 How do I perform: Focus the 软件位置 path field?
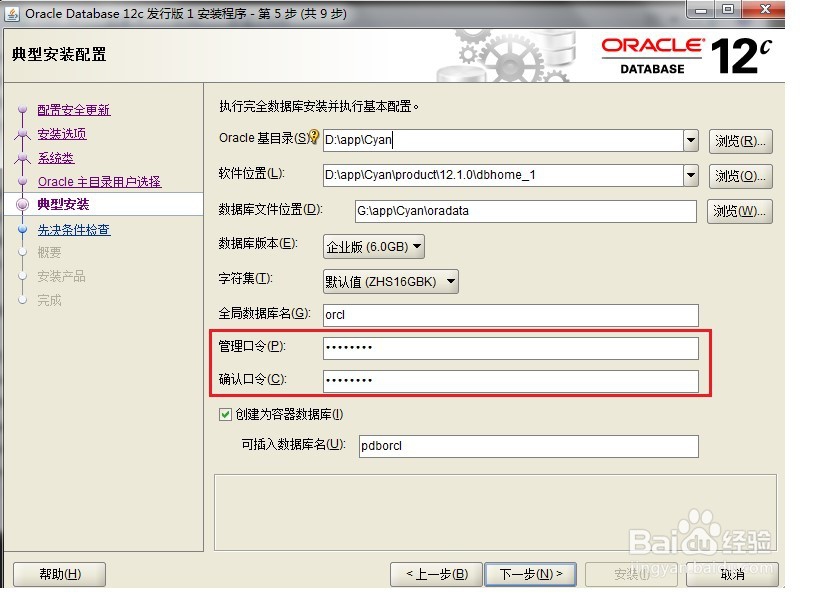point(504,175)
